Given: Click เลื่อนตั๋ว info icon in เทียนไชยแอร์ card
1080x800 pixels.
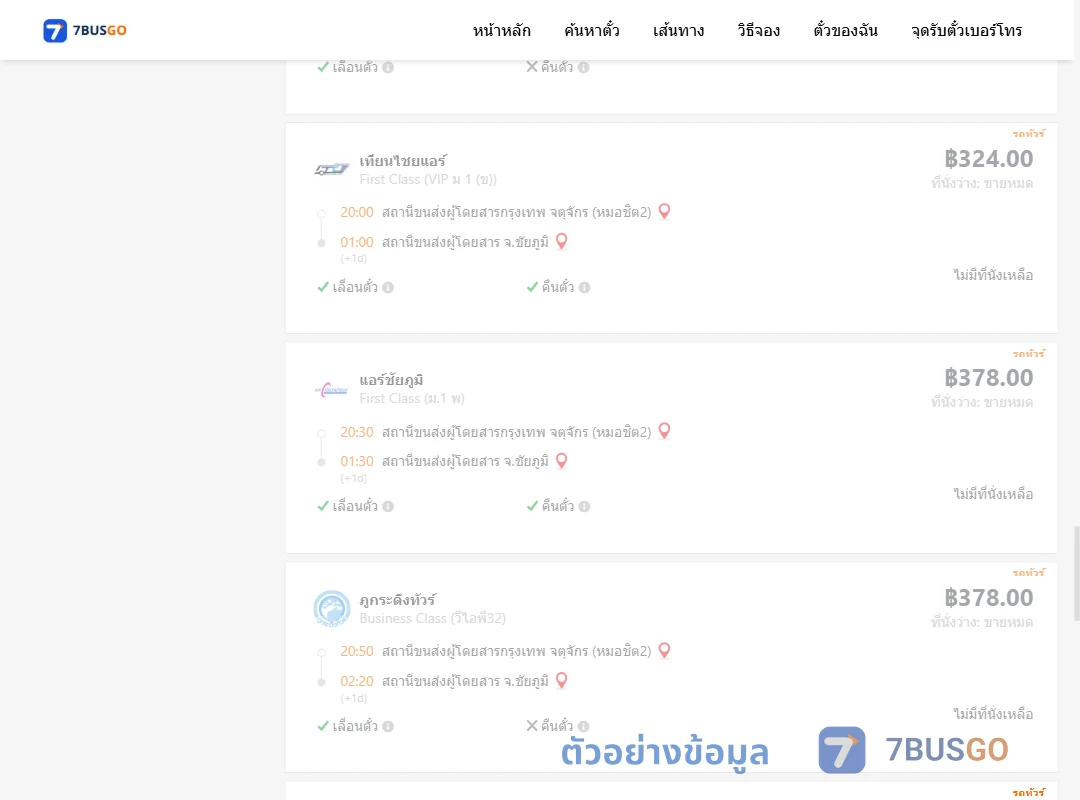Looking at the screenshot, I should click(388, 287).
